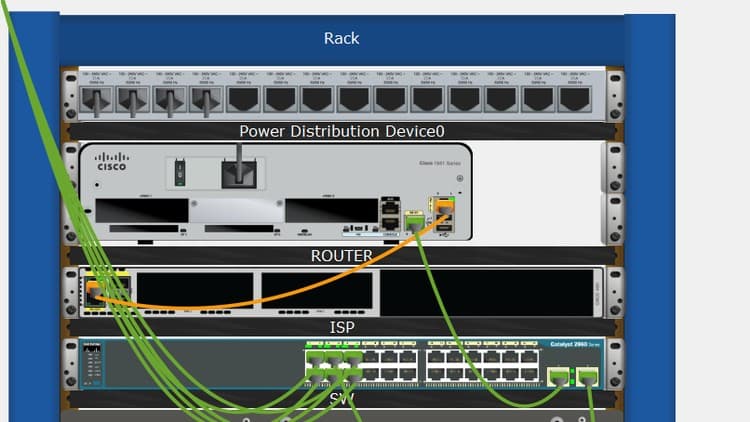
Task: Click the first plugged PDU power outlet
Action: [96, 100]
